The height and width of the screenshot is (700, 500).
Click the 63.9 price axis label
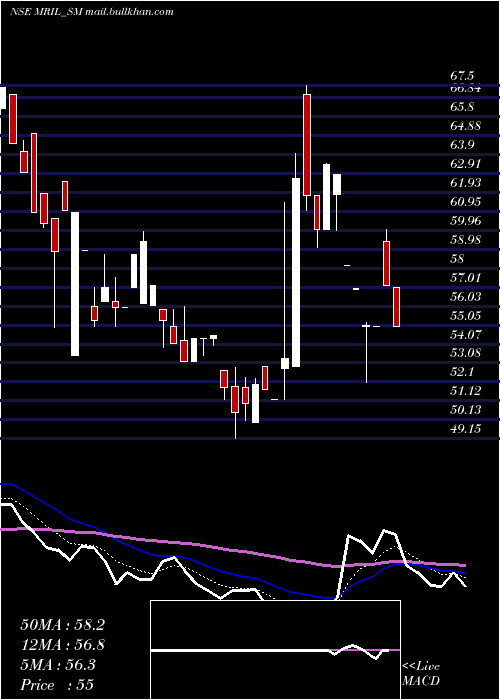(462, 145)
